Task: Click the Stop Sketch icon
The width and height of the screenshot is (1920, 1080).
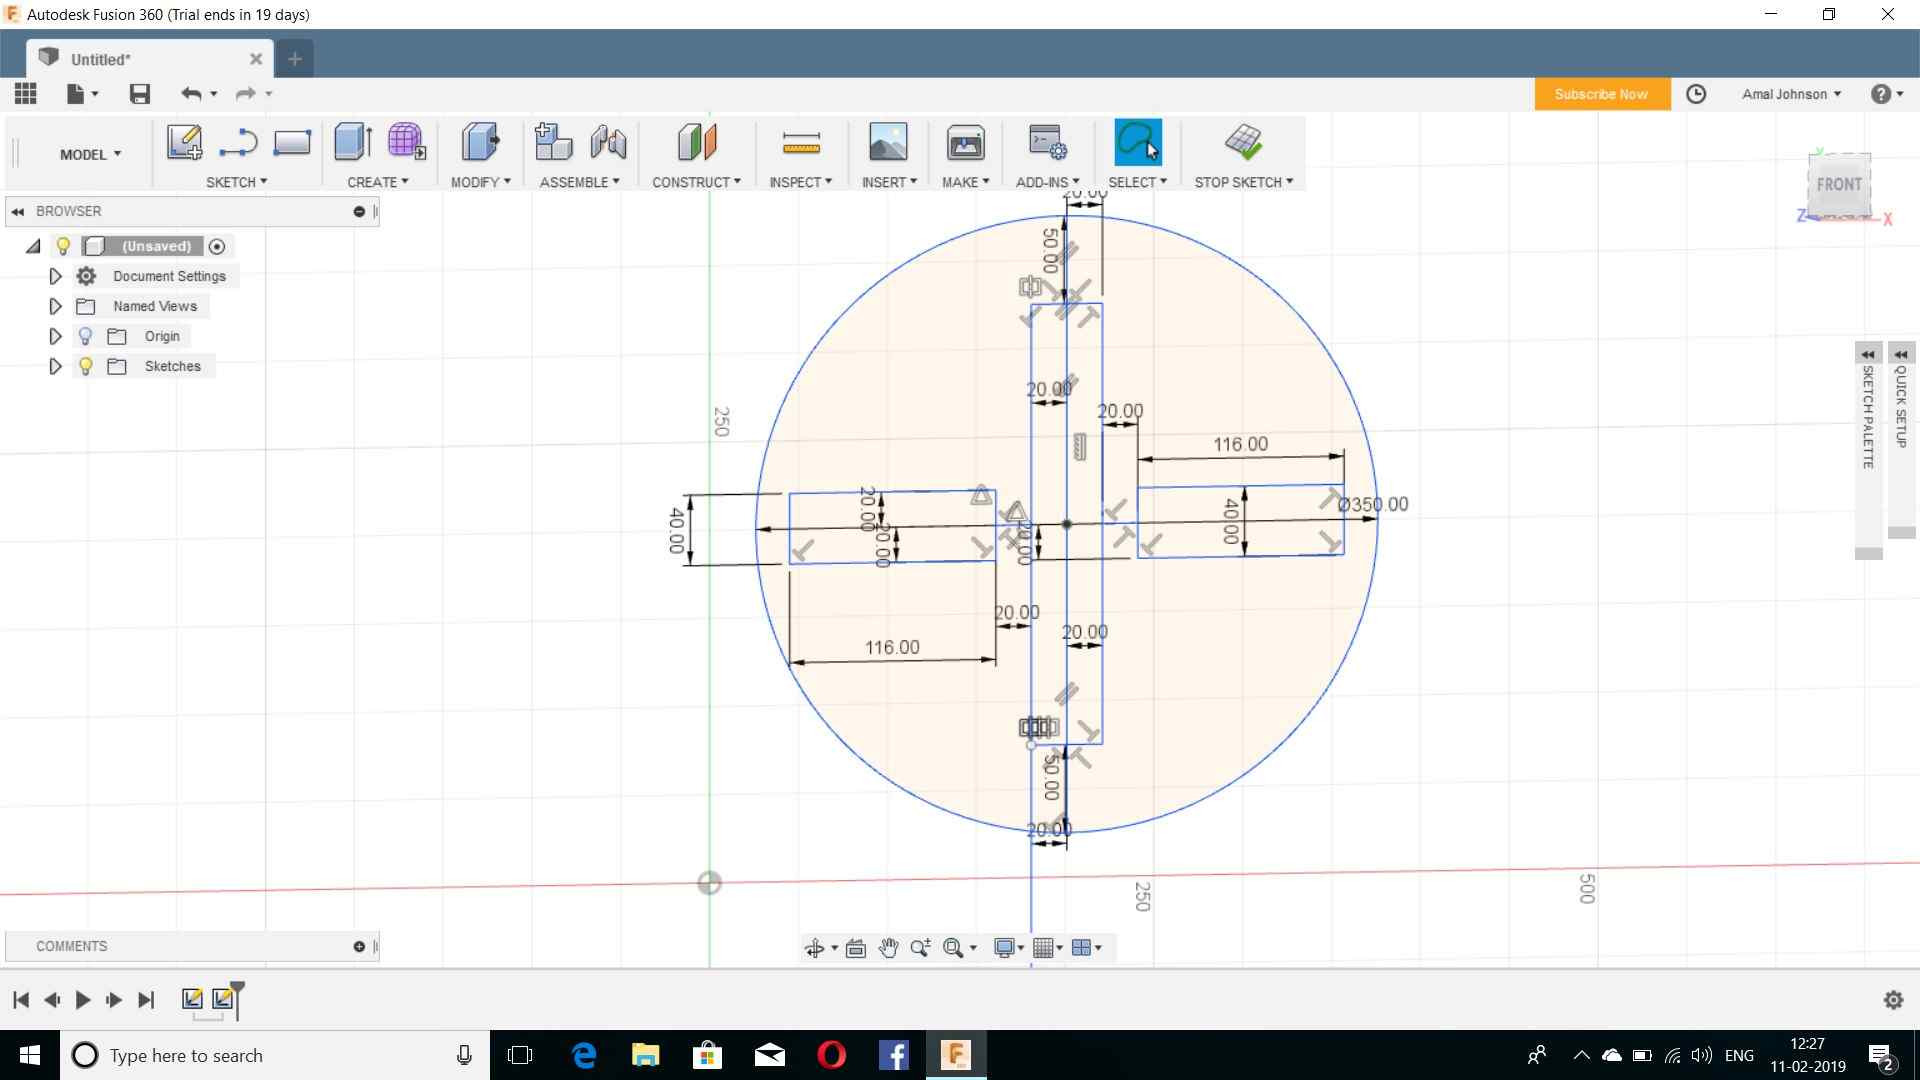Action: pyautogui.click(x=1243, y=142)
